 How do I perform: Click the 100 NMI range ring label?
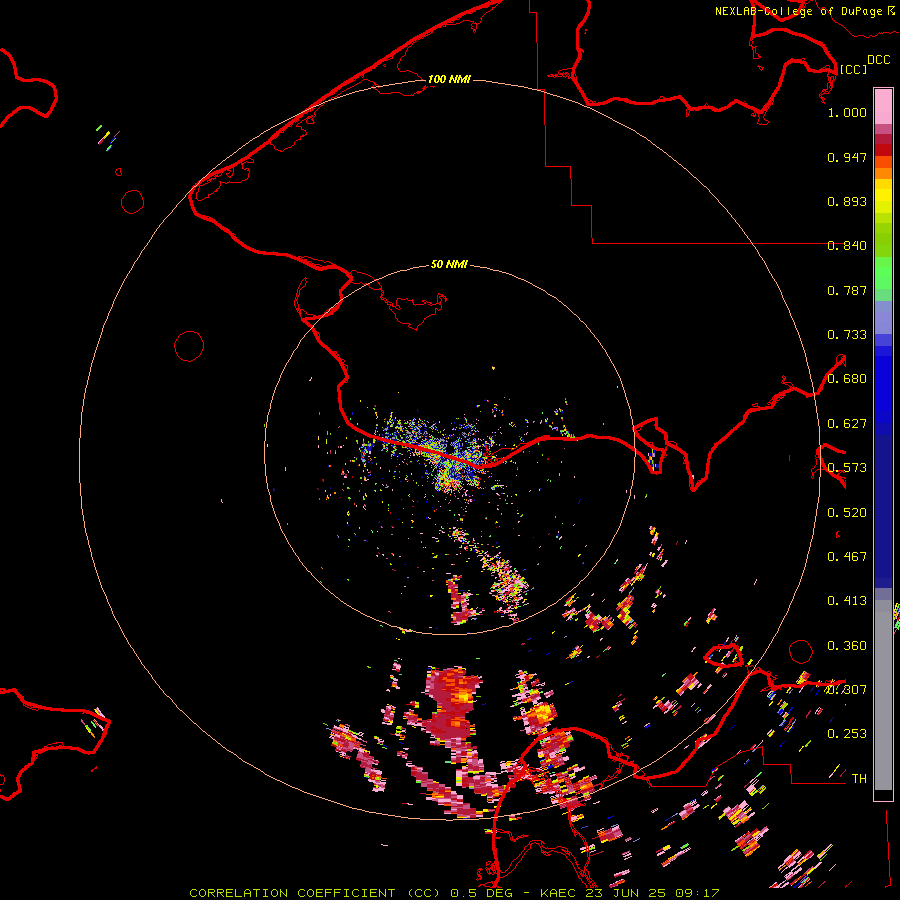(449, 79)
